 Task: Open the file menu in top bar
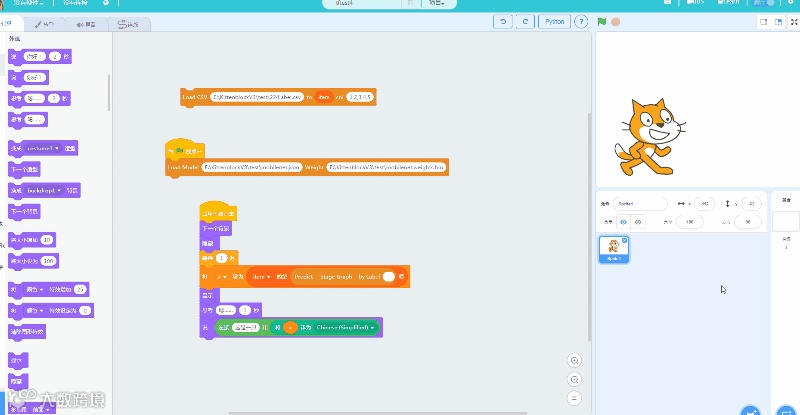[x=28, y=3]
